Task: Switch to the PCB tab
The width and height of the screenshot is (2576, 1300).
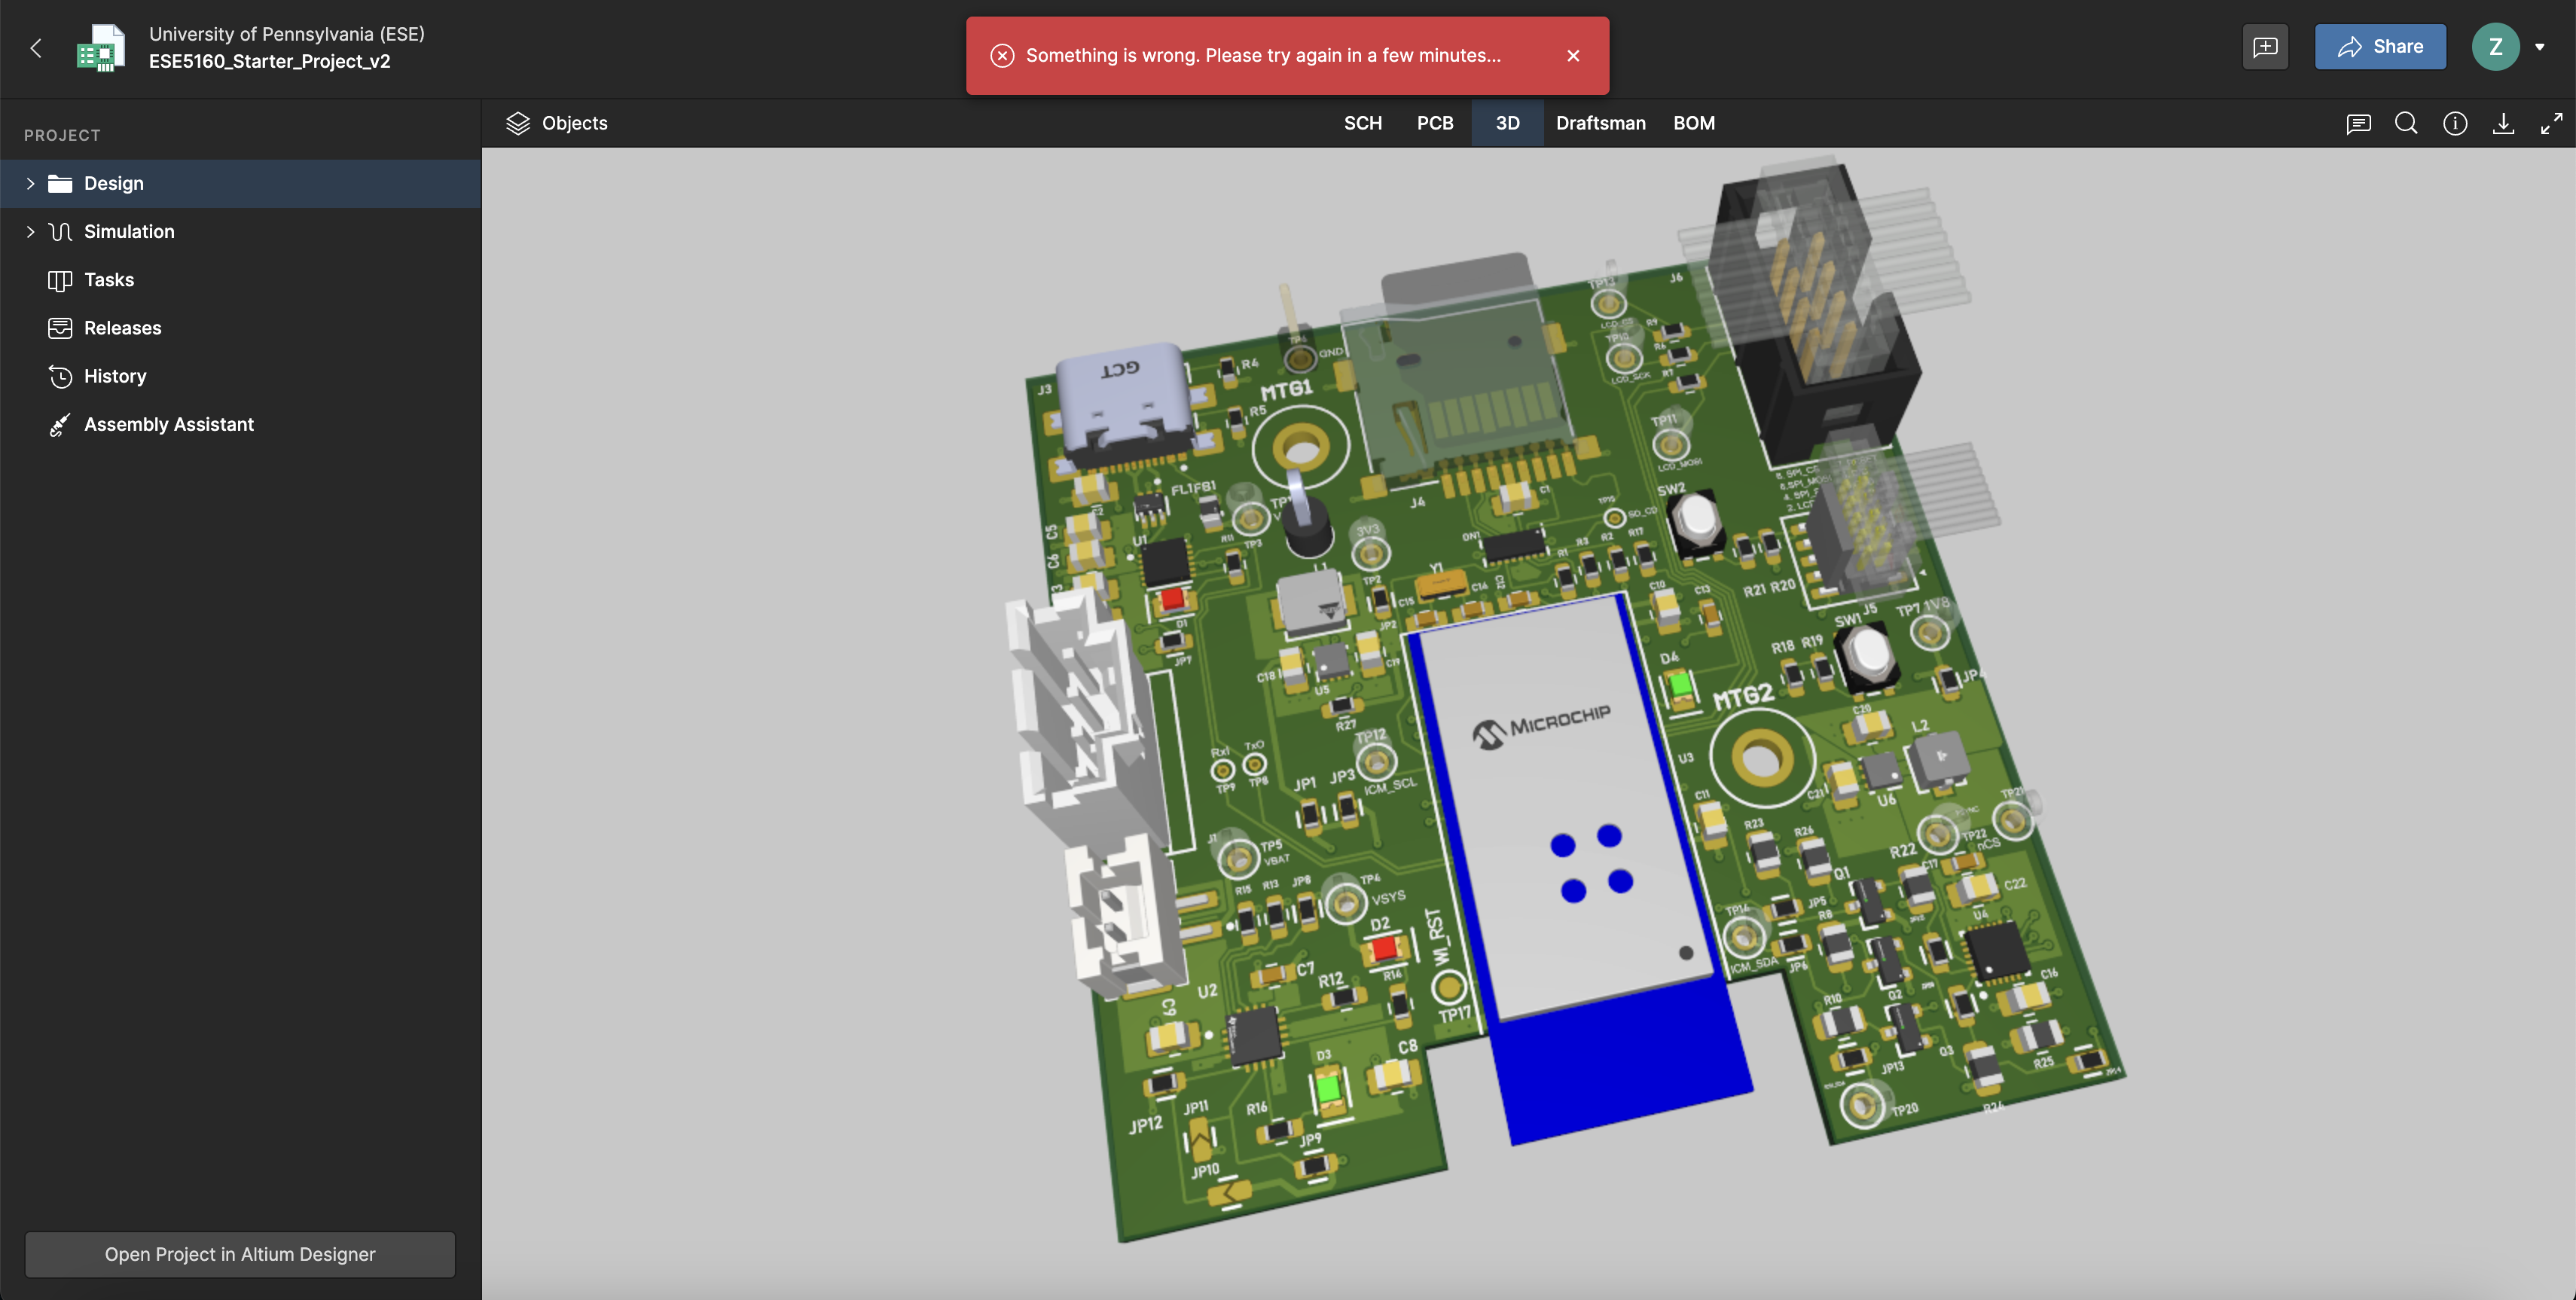Action: tap(1434, 123)
